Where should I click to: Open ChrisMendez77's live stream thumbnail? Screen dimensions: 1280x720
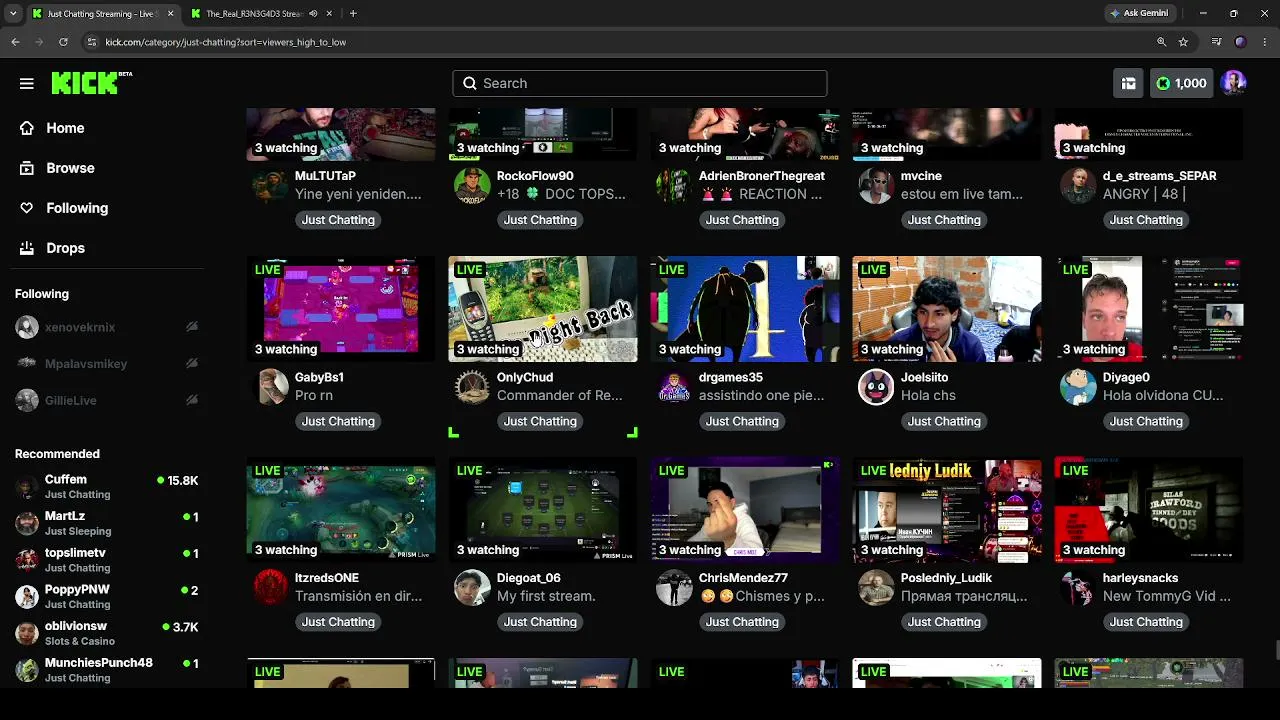[x=745, y=510]
